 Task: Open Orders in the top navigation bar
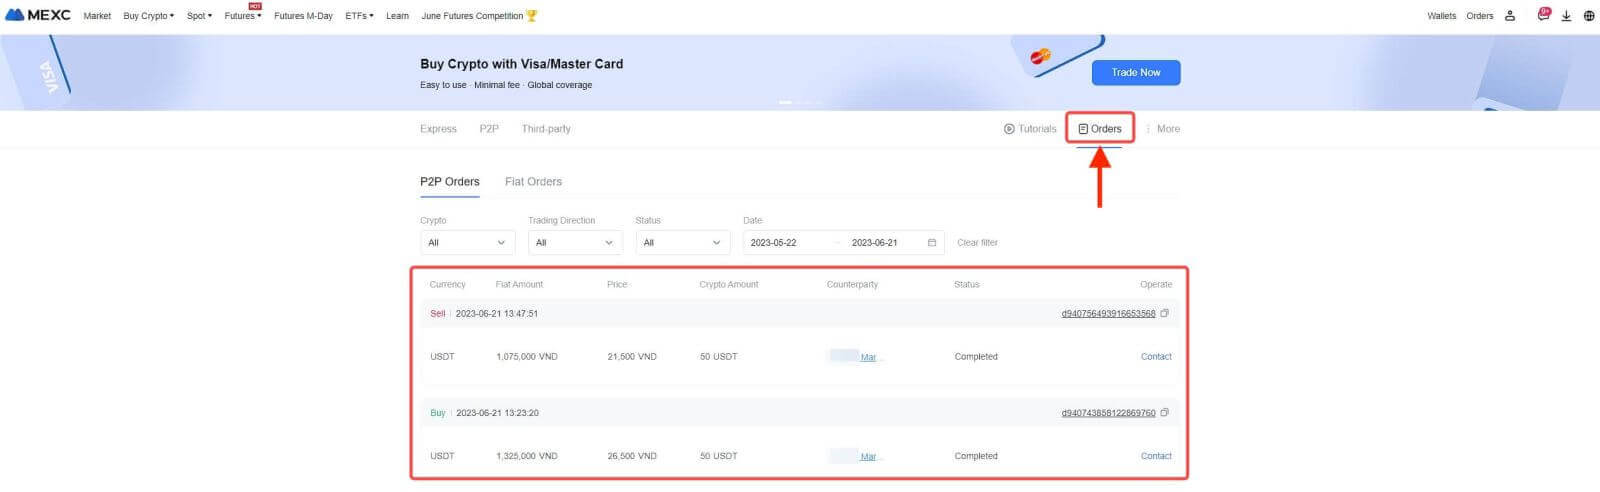1479,16
